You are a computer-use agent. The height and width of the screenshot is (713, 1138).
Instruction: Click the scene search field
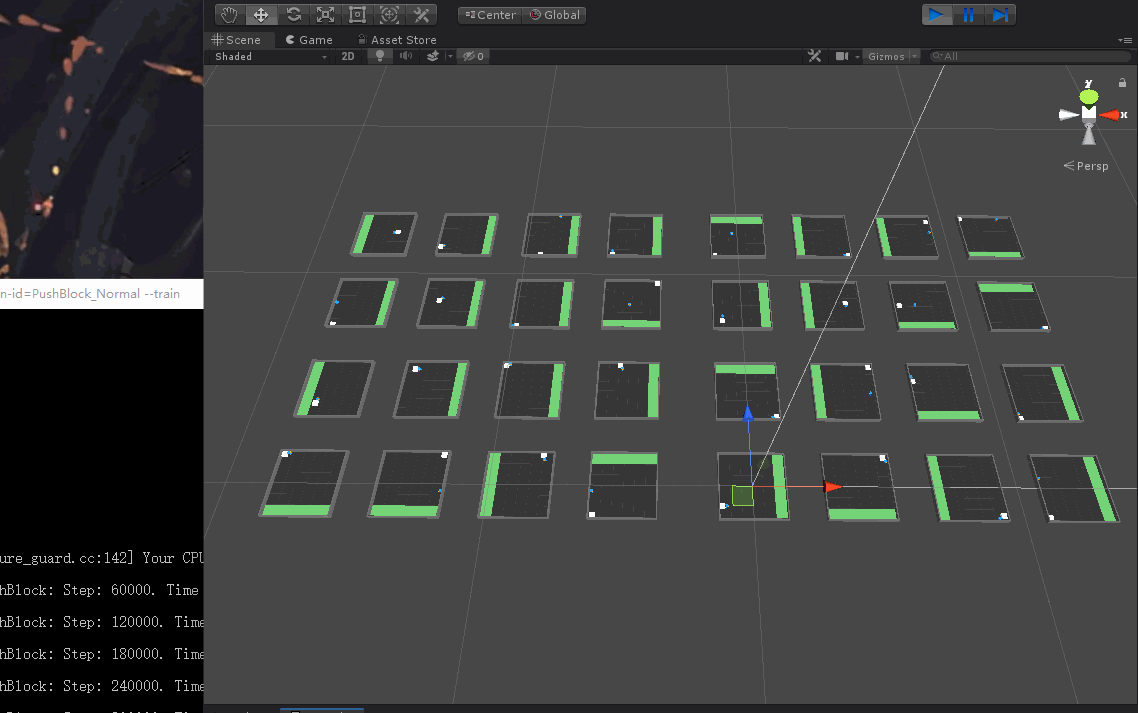tap(1029, 57)
